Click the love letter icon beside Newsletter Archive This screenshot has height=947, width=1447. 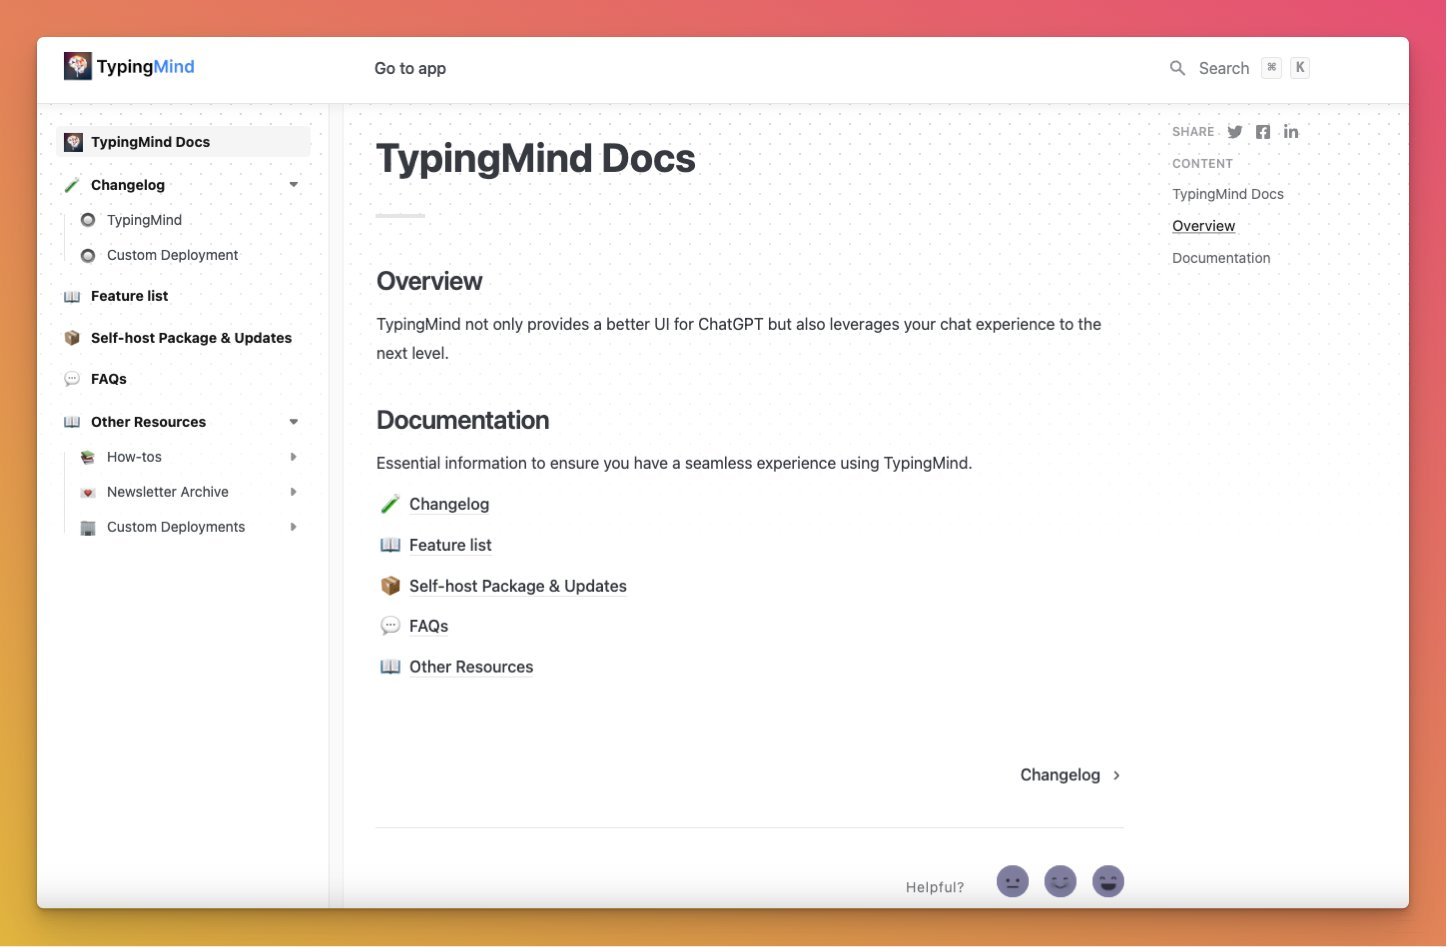tap(88, 492)
